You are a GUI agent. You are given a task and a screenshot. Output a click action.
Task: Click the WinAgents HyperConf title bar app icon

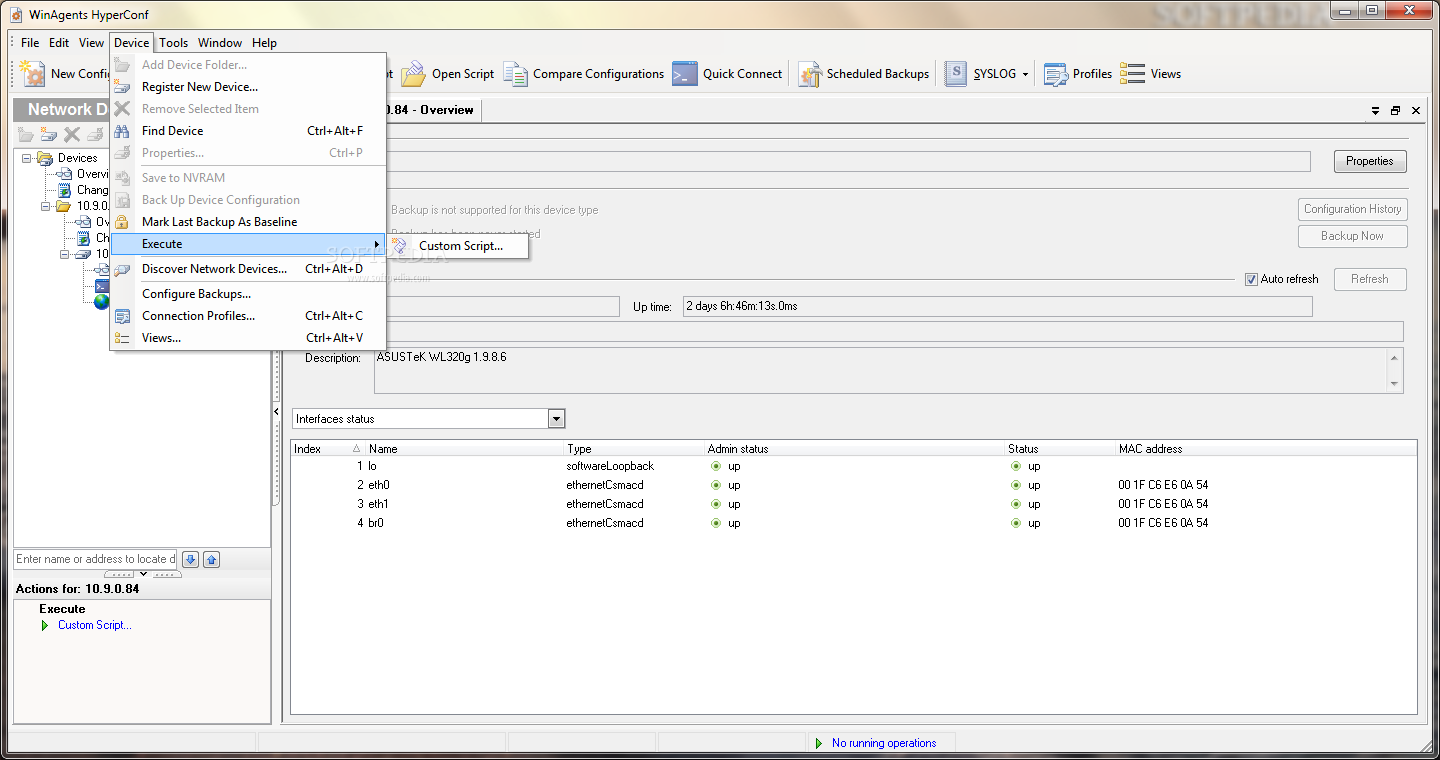tap(16, 14)
